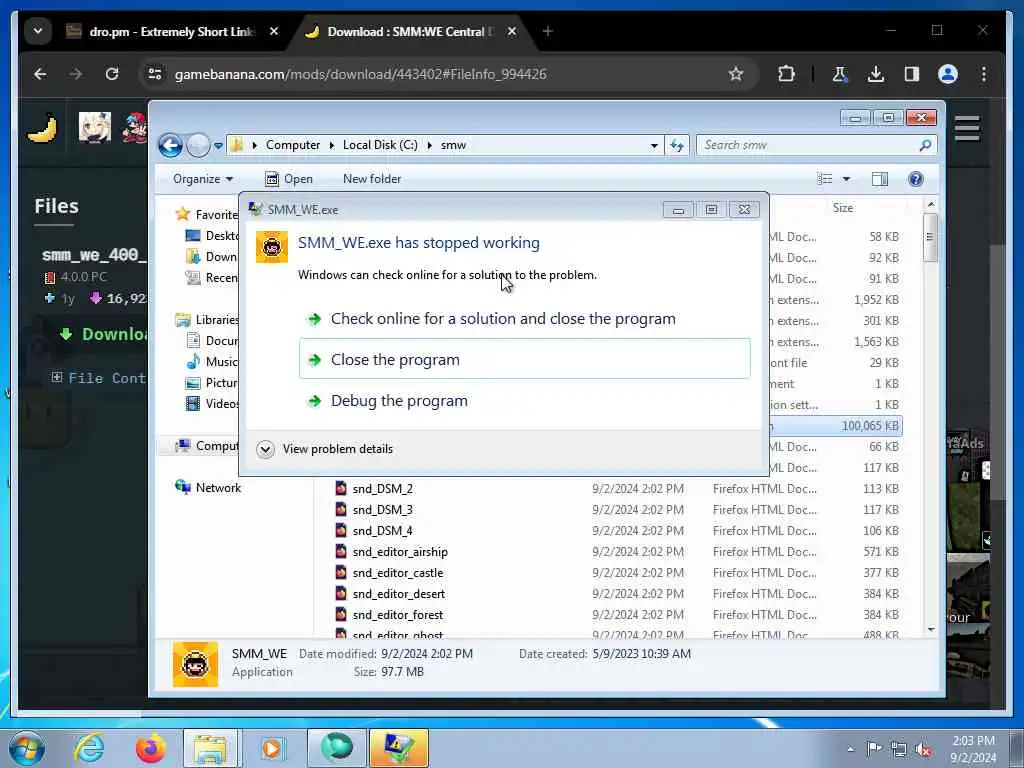Select snd_editor_desert file

pos(398,594)
